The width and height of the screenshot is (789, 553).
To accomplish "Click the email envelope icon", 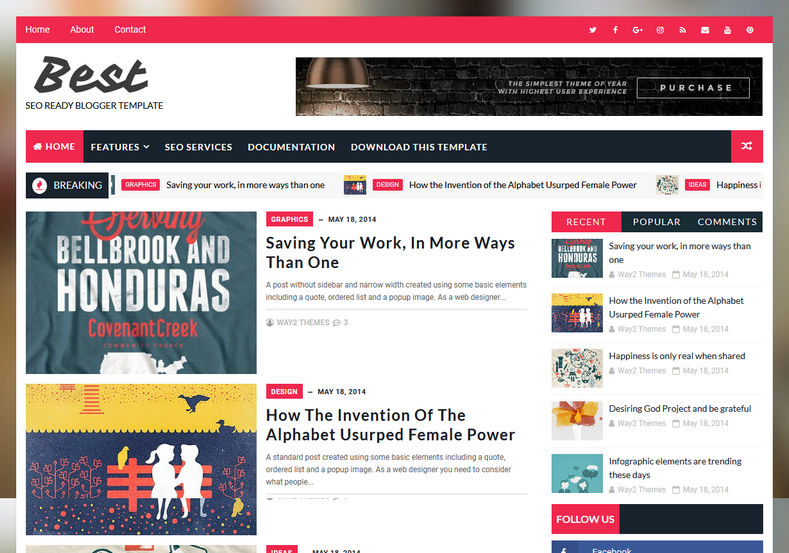I will click(x=705, y=30).
